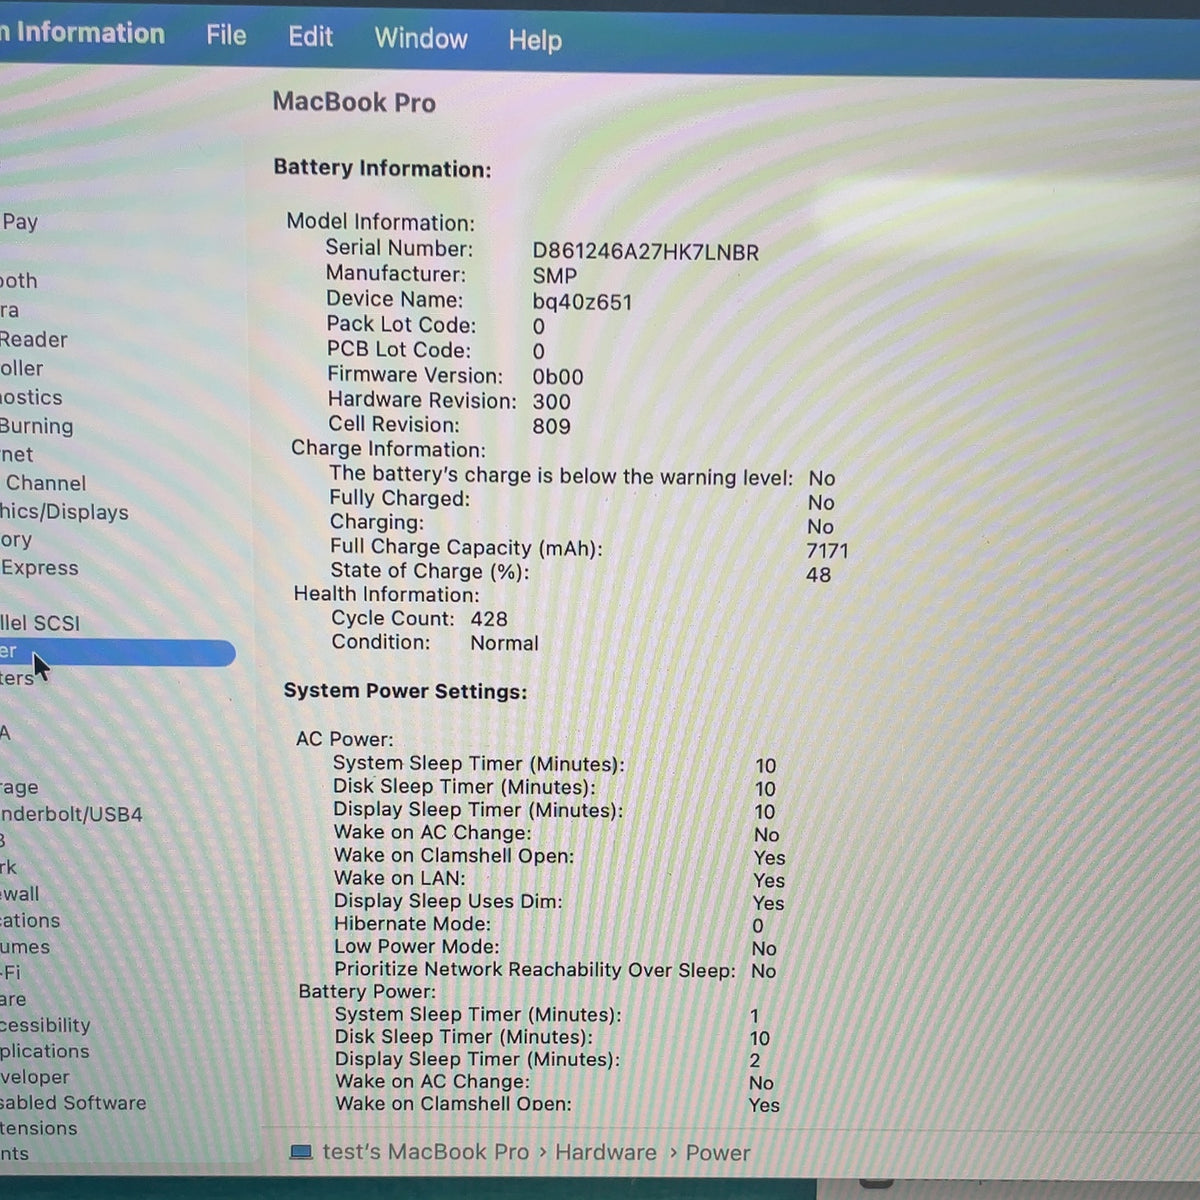
Task: Select the battery serial number value
Action: [x=645, y=252]
